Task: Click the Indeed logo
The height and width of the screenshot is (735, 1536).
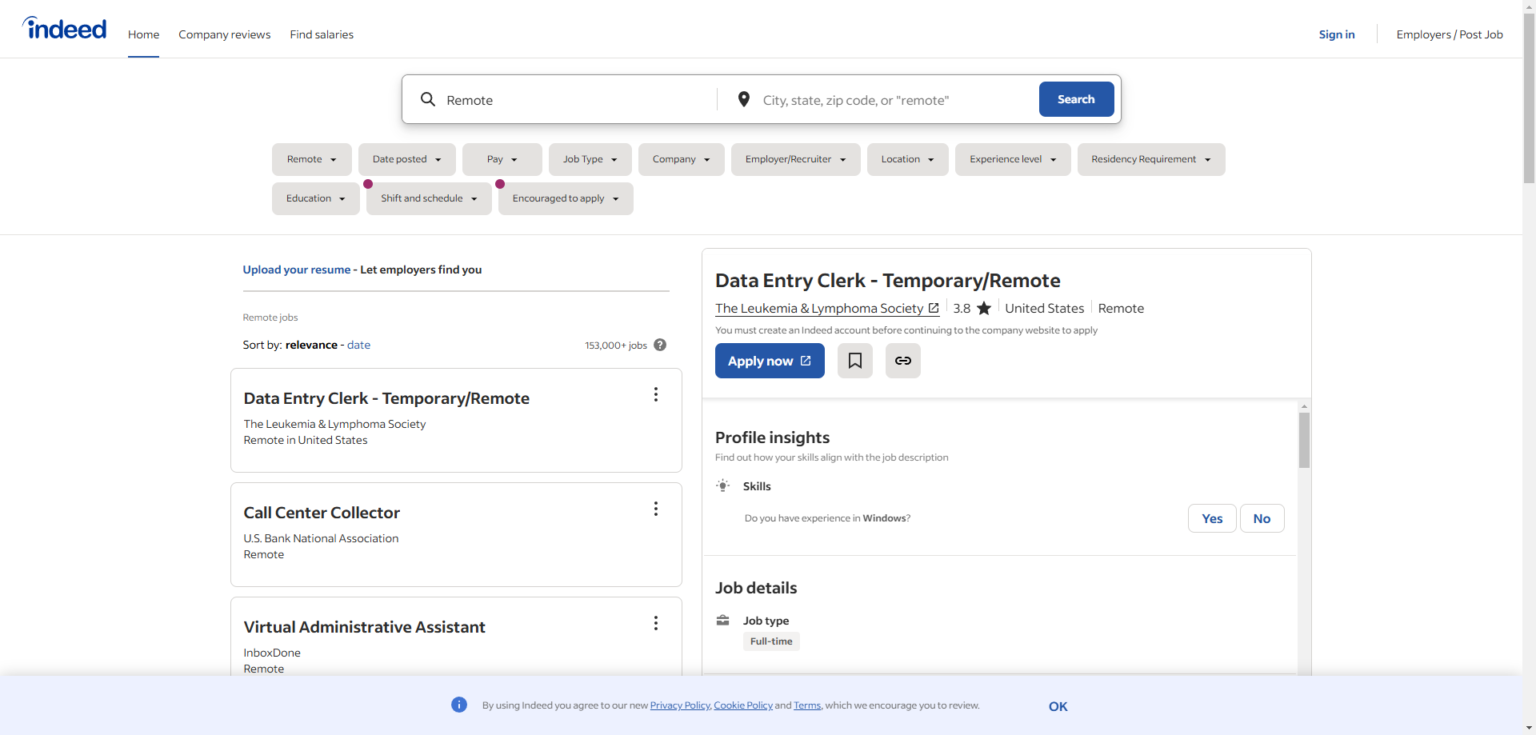Action: point(63,28)
